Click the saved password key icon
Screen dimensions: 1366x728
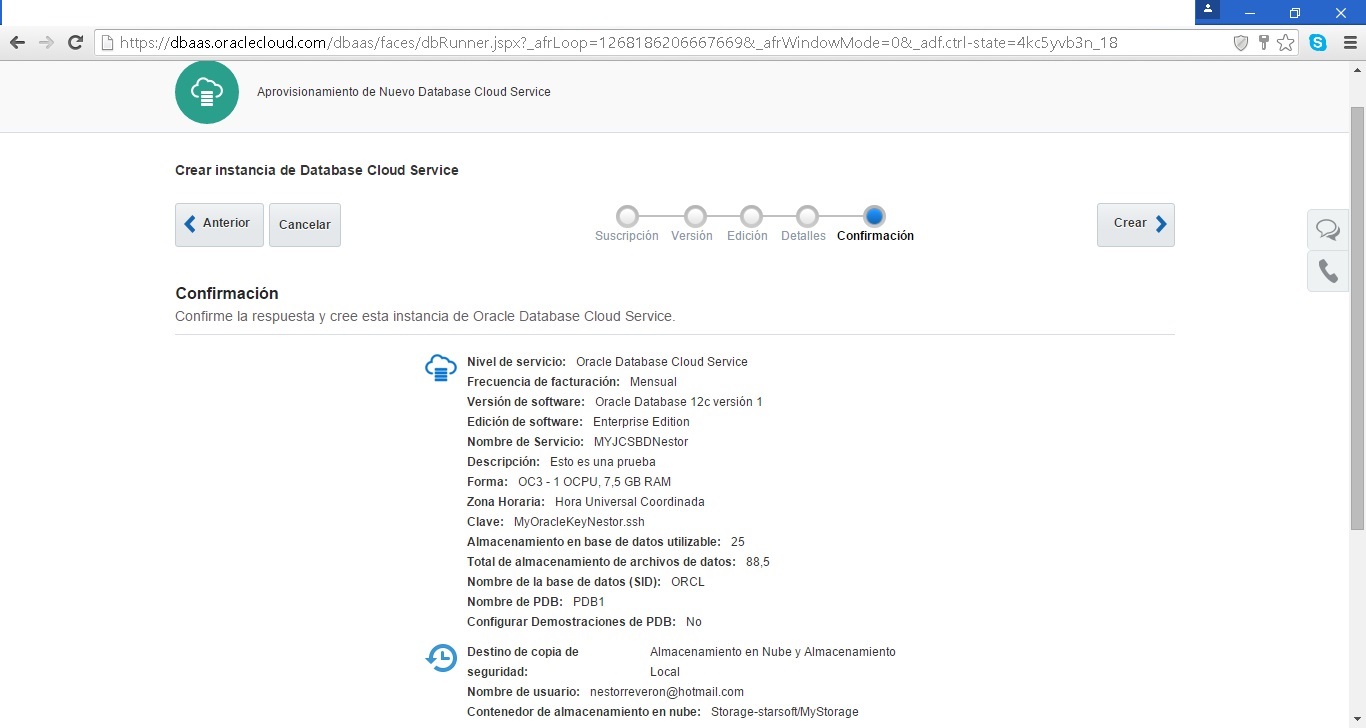pos(1264,43)
